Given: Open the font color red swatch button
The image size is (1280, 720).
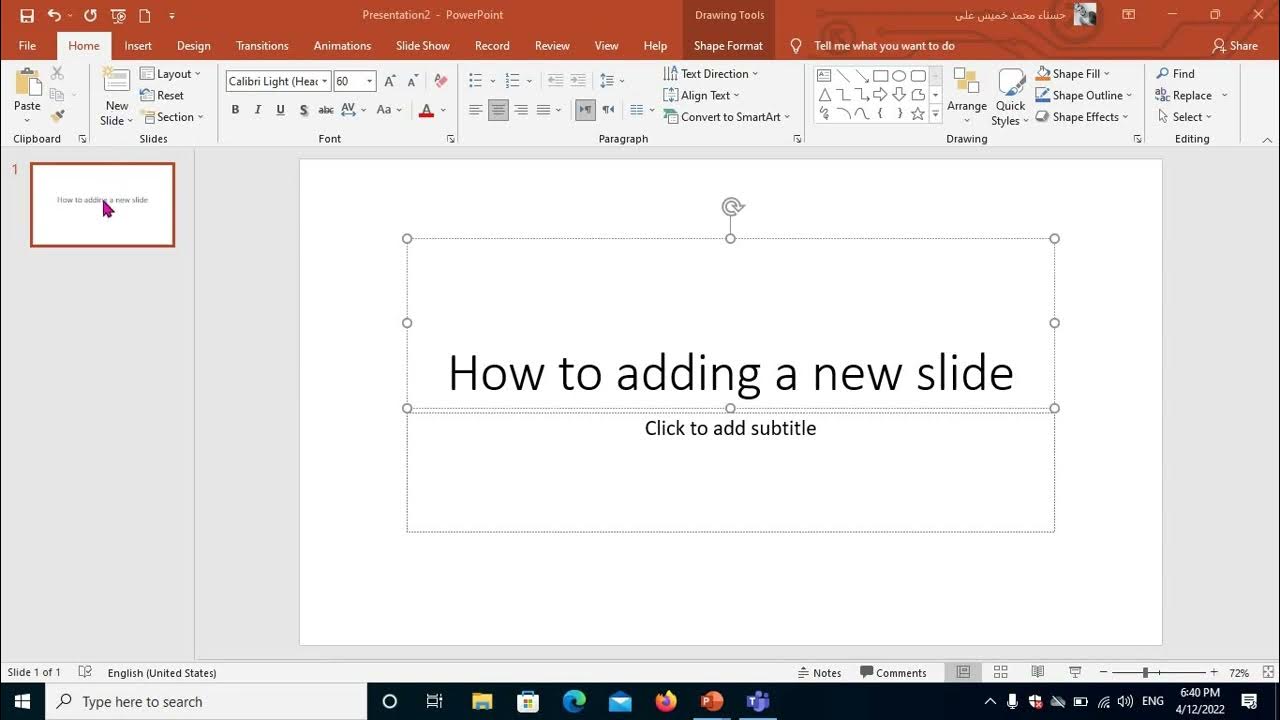Looking at the screenshot, I should (426, 110).
